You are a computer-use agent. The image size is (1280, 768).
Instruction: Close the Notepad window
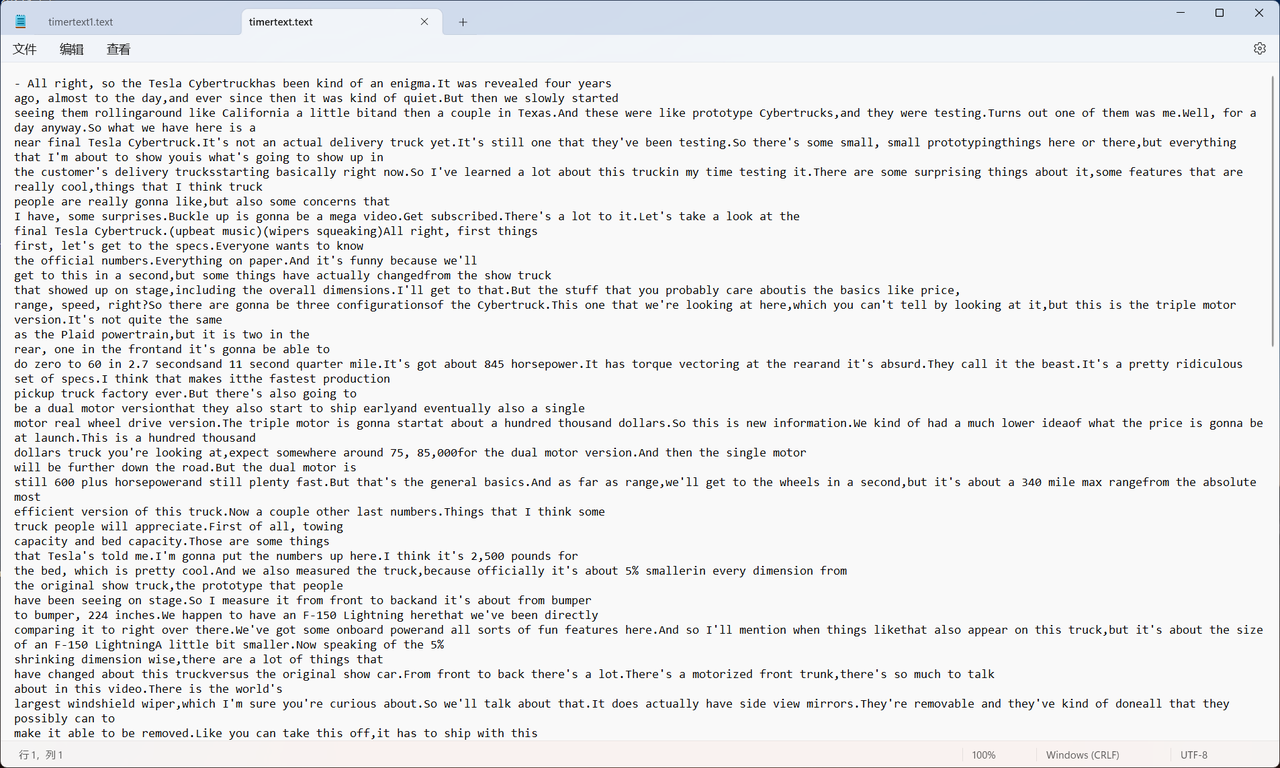(1259, 13)
